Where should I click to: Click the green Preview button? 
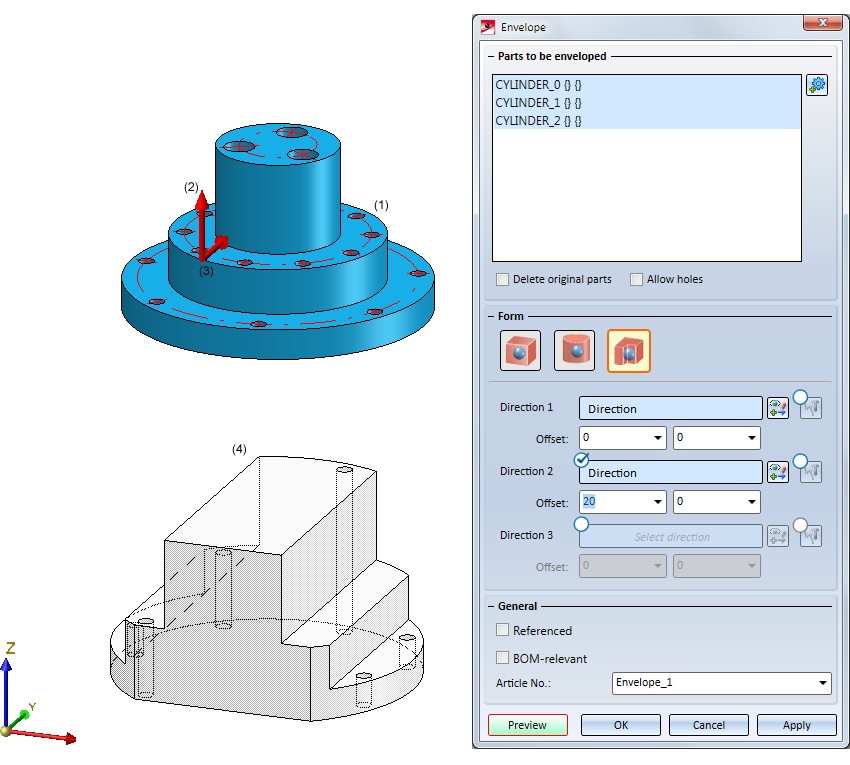pyautogui.click(x=527, y=725)
